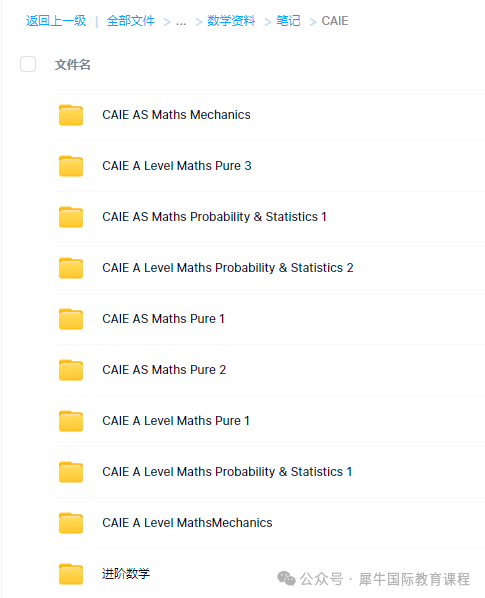Click the CAIE AS Maths Pure 1 folder icon
This screenshot has height=598, width=485.
pos(71,319)
